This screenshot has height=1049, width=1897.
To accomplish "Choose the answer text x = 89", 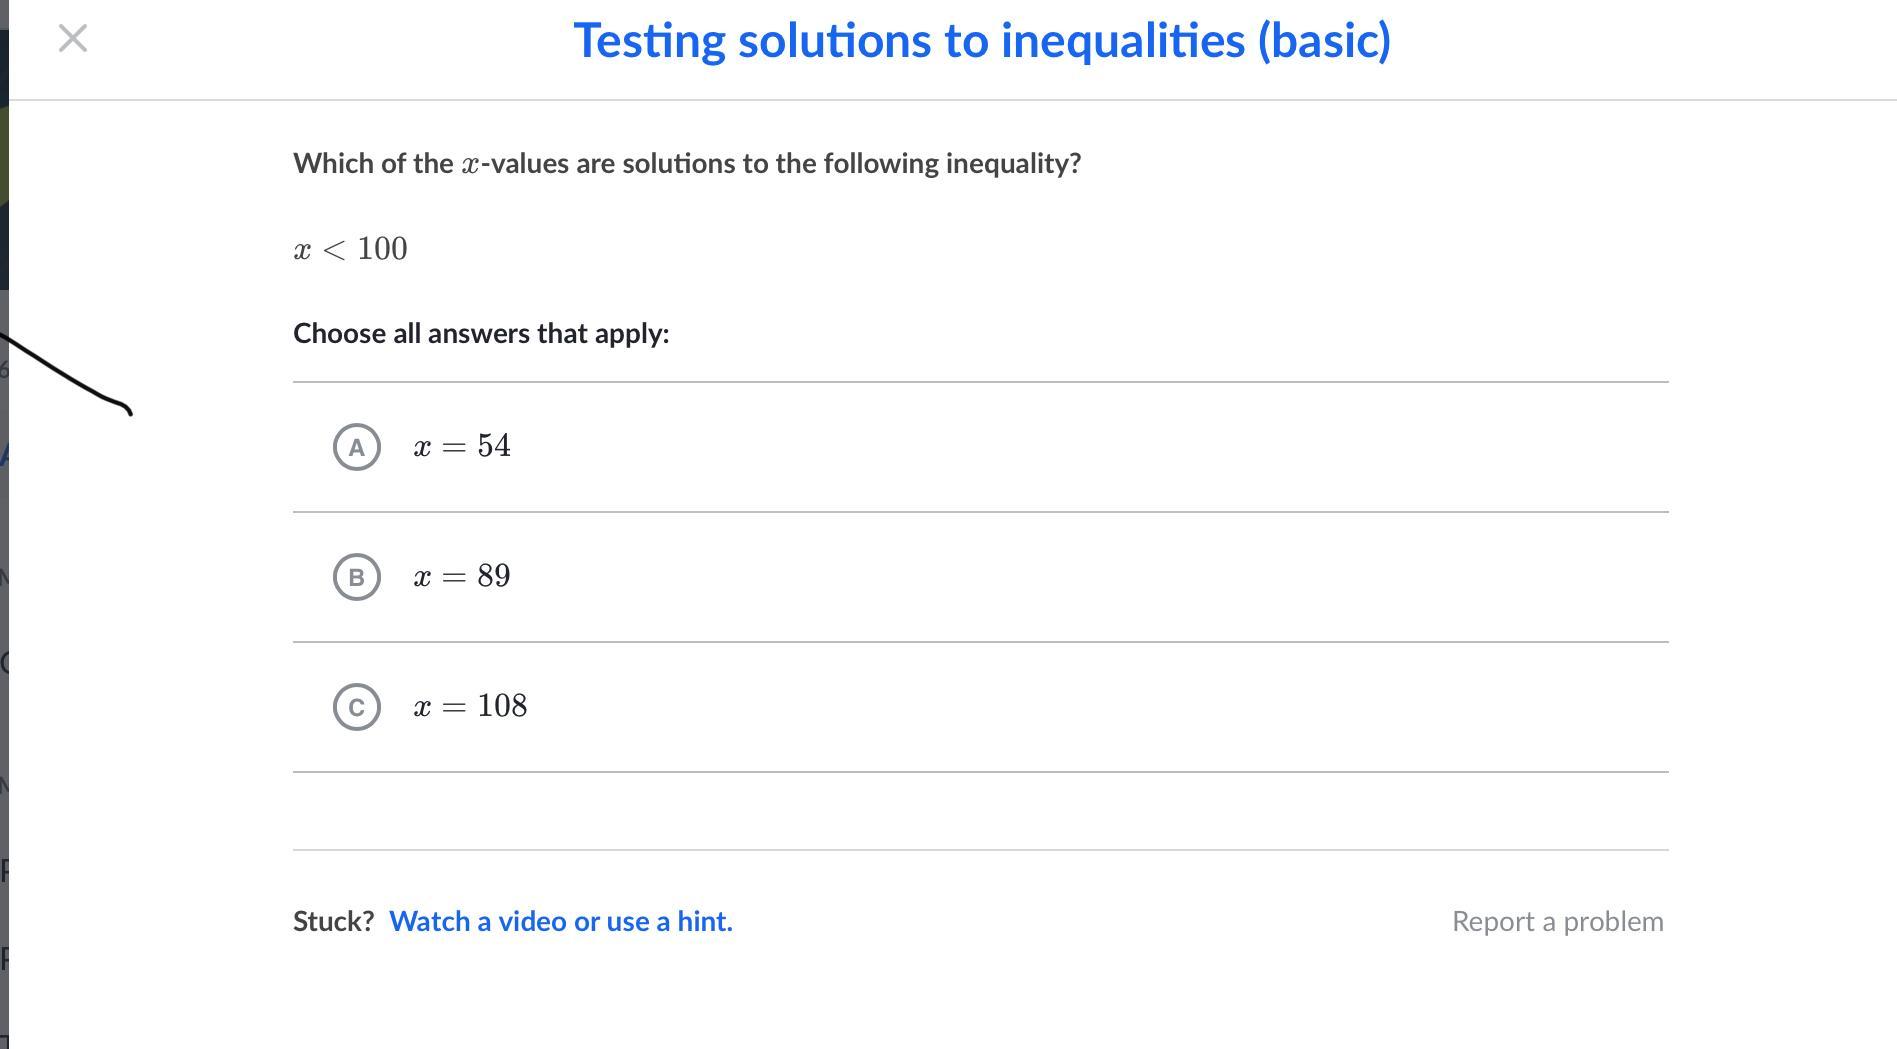I will [x=462, y=576].
